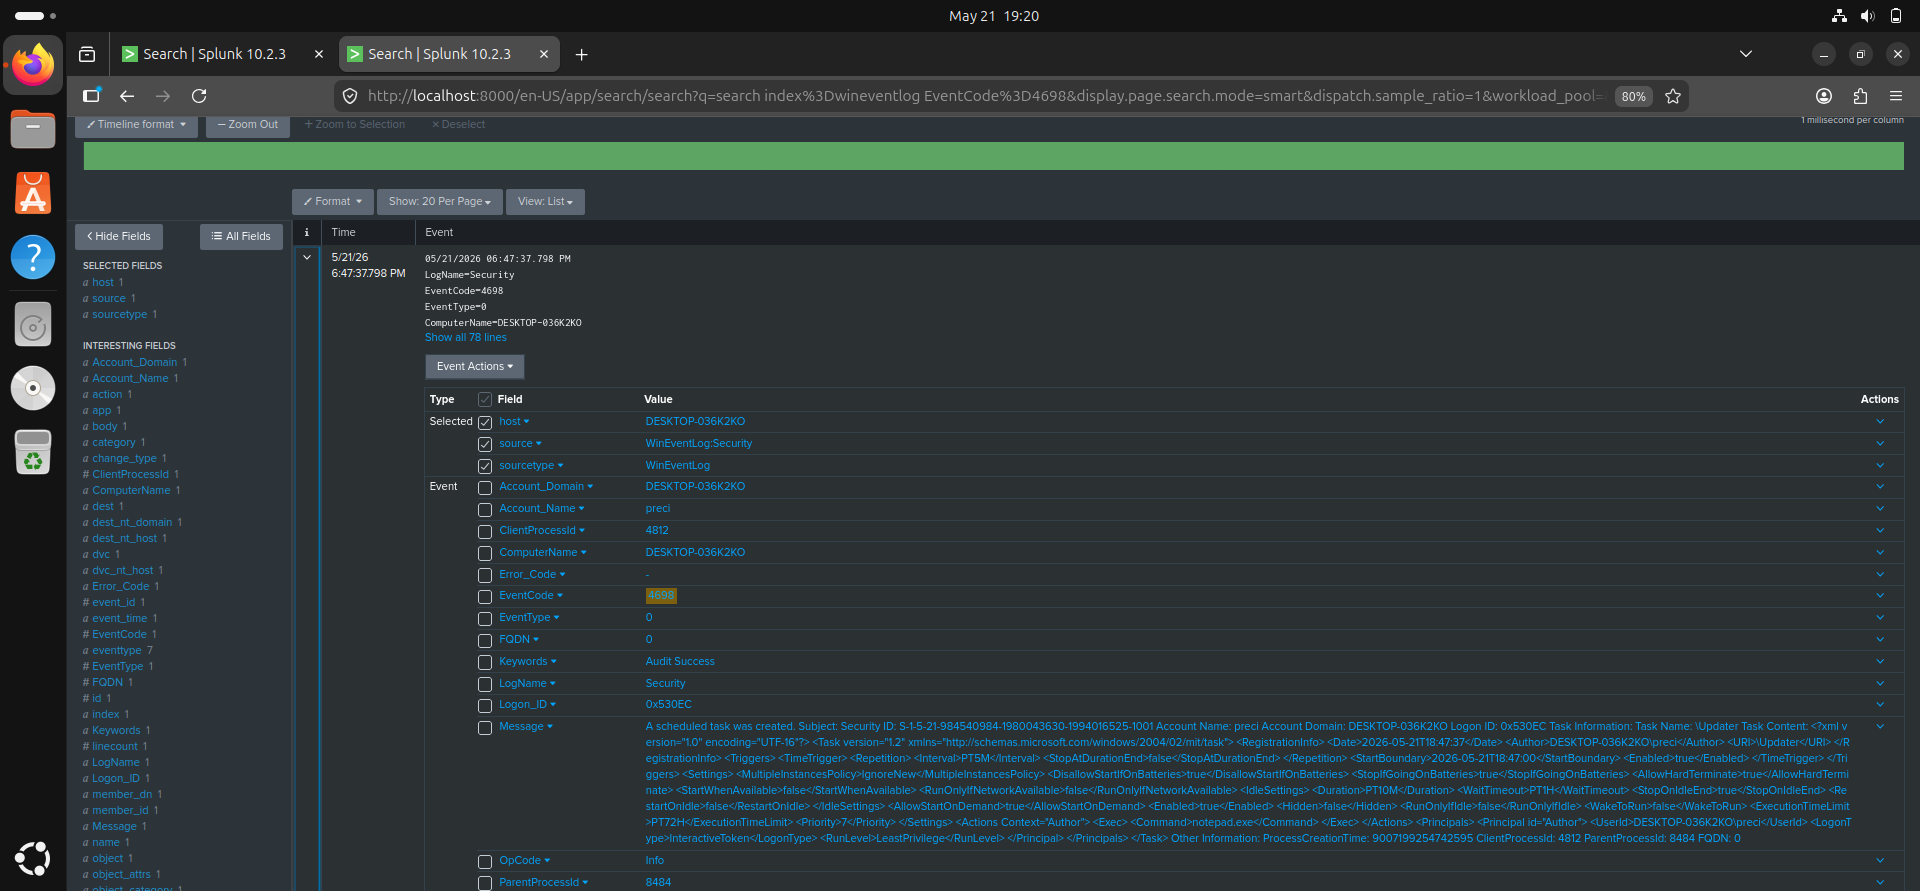Open the All Fields button
This screenshot has height=891, width=1920.
click(241, 236)
